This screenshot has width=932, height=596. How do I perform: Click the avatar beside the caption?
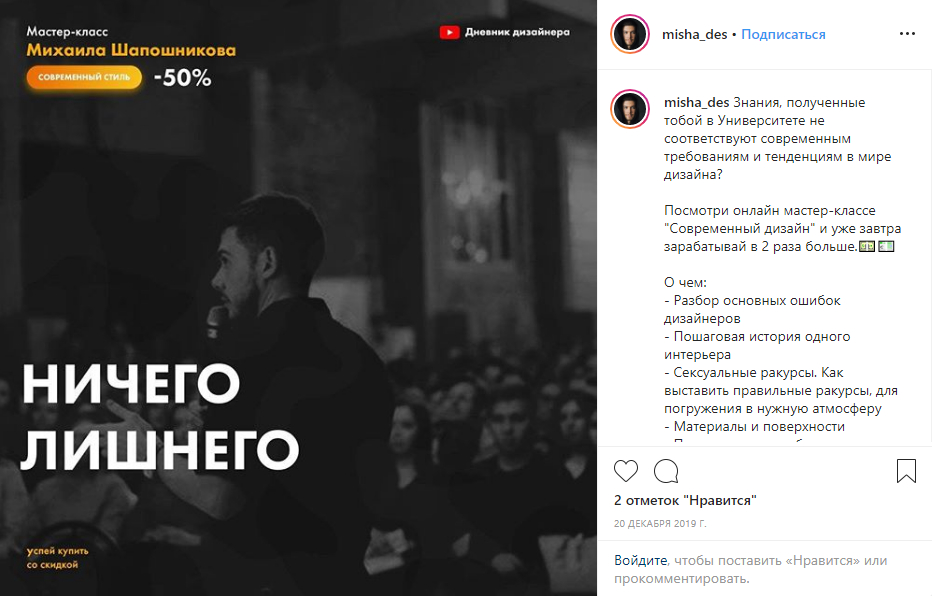point(630,109)
